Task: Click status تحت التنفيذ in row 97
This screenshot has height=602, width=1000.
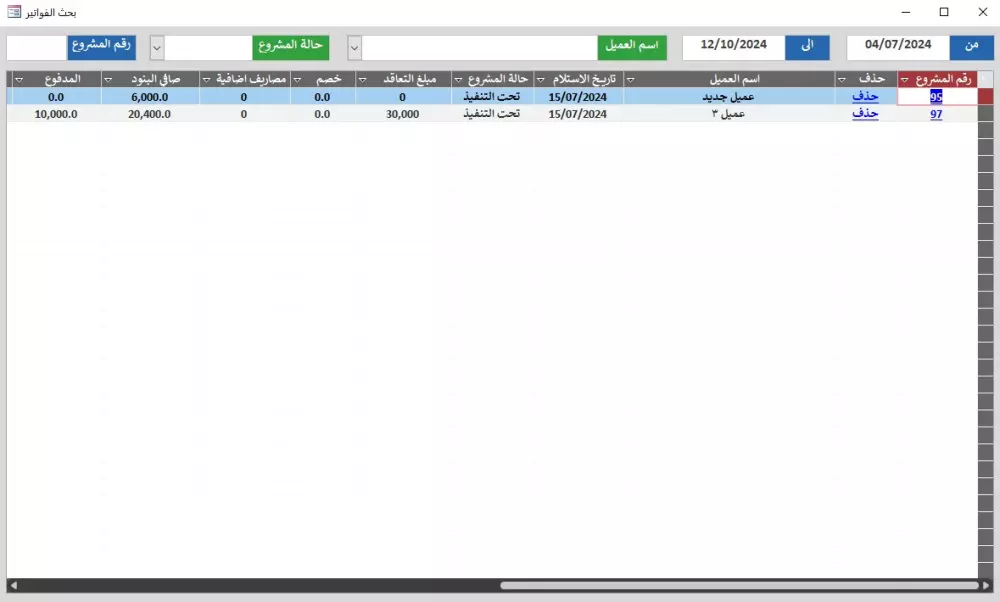Action: click(x=492, y=114)
